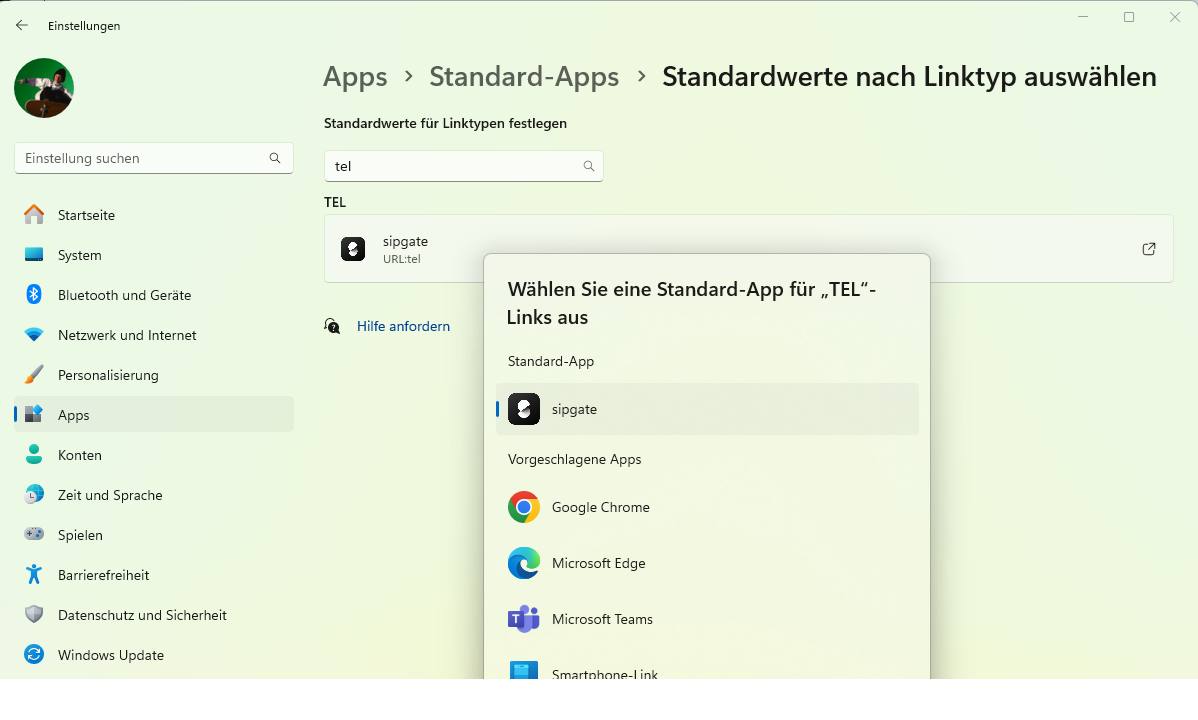This screenshot has height=720, width=1198.
Task: Focus the 'Einstellung suchen' search field
Action: point(154,158)
